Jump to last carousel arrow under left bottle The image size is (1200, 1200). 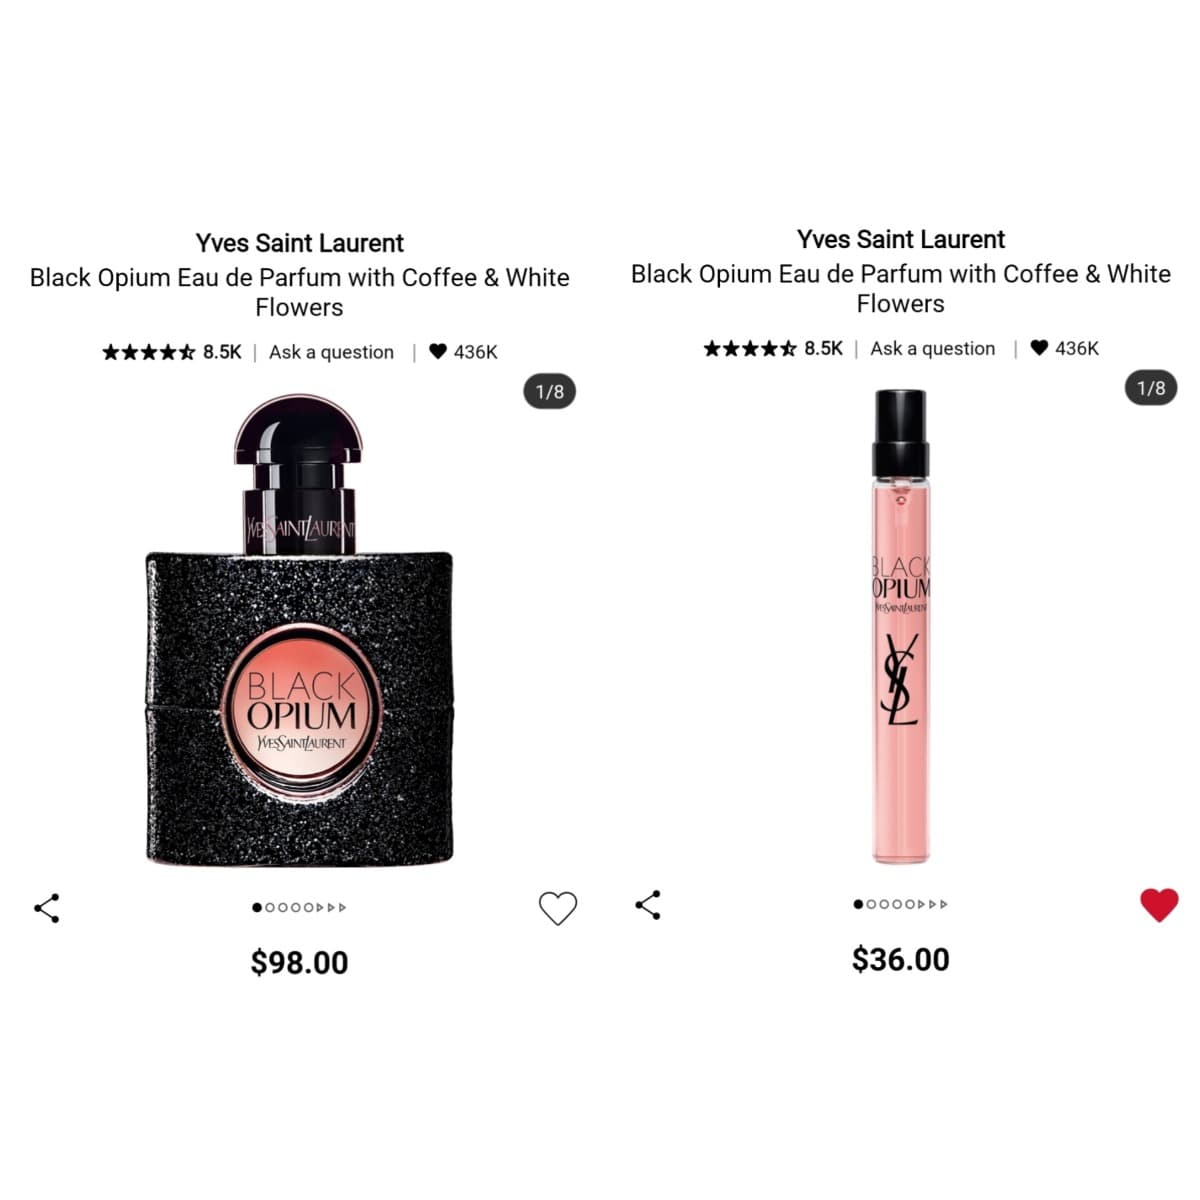(x=343, y=908)
